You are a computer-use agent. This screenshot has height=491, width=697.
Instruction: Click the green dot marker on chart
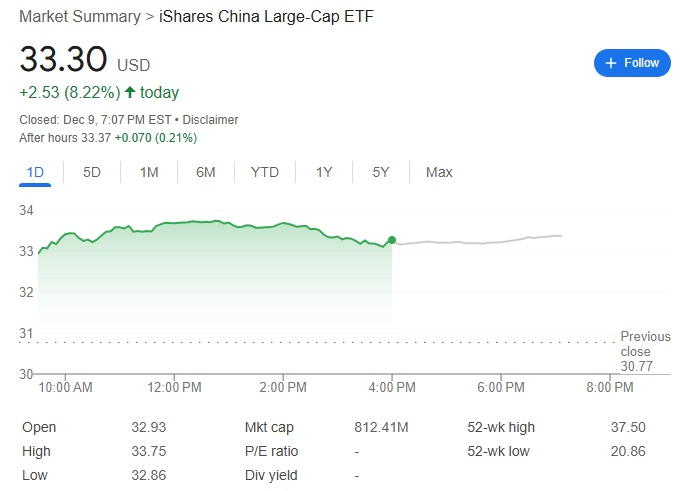pos(392,240)
